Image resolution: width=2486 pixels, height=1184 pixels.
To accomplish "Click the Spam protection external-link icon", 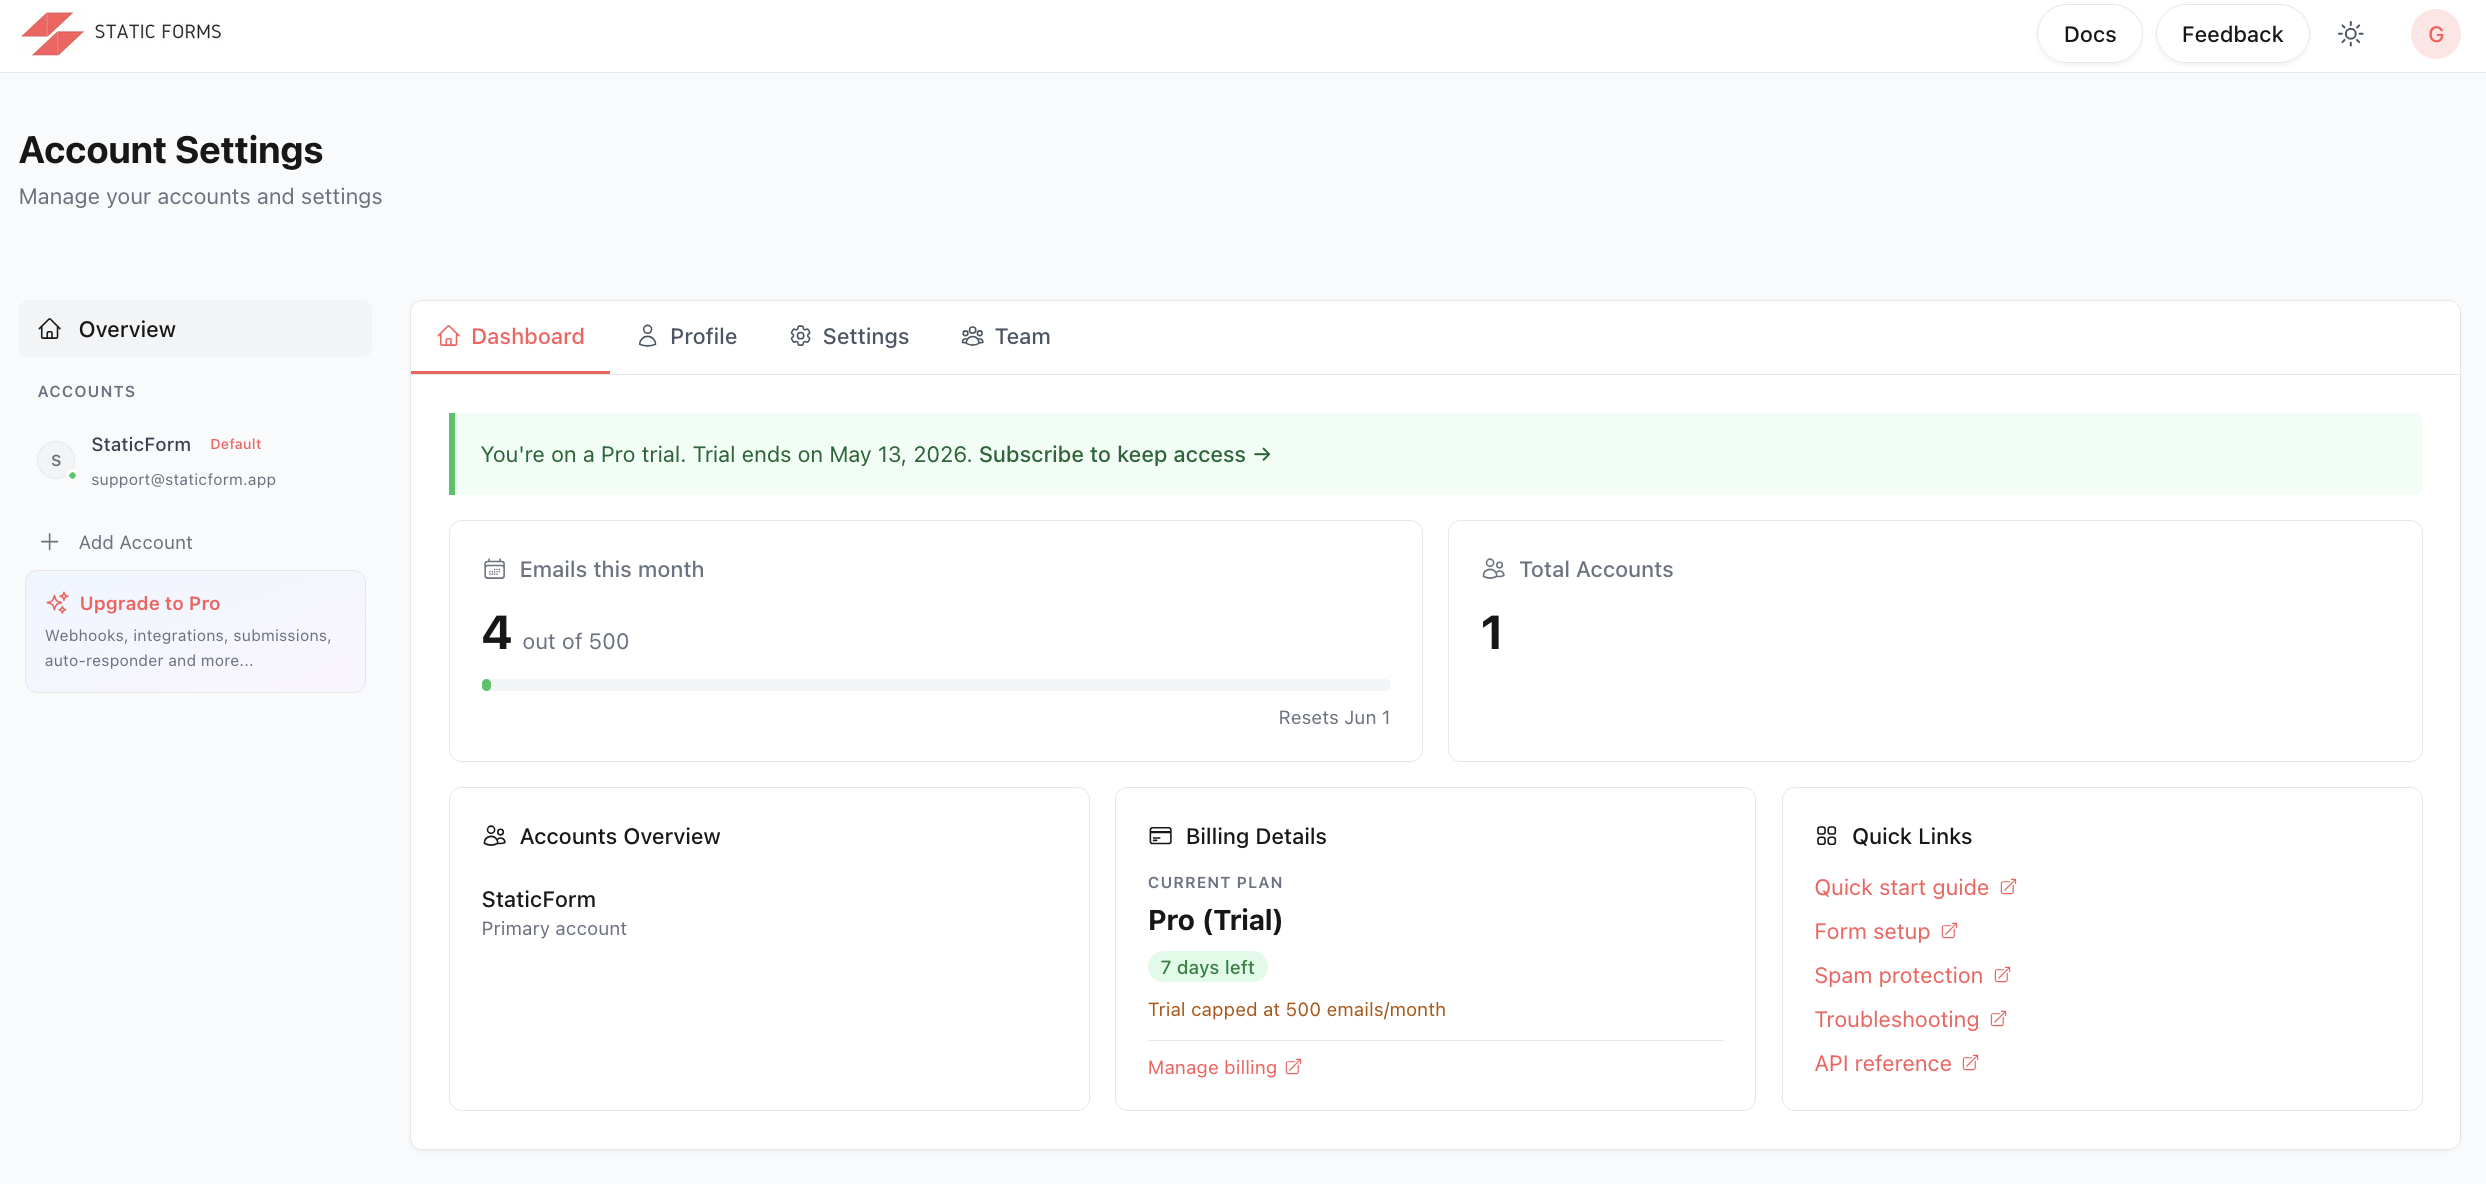I will pyautogui.click(x=2002, y=975).
